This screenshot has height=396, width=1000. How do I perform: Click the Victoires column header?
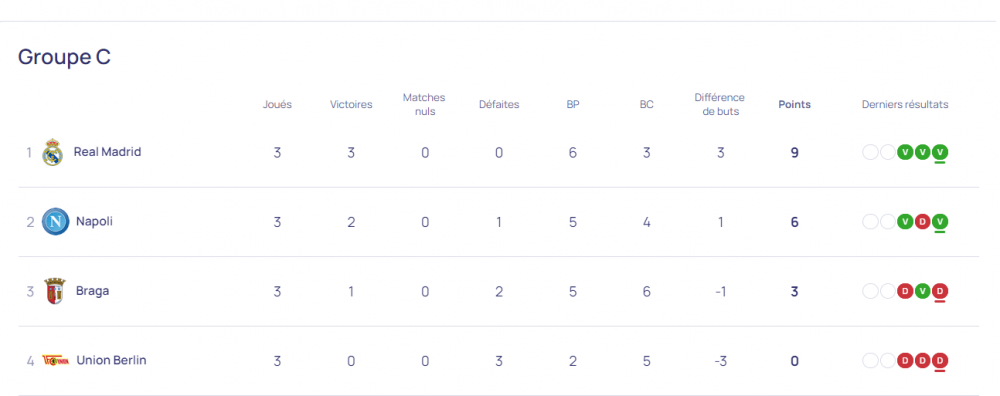tap(351, 105)
